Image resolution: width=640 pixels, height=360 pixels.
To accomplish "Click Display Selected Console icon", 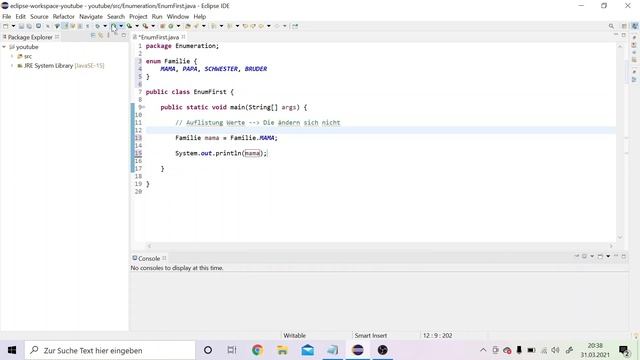I will 584,256.
